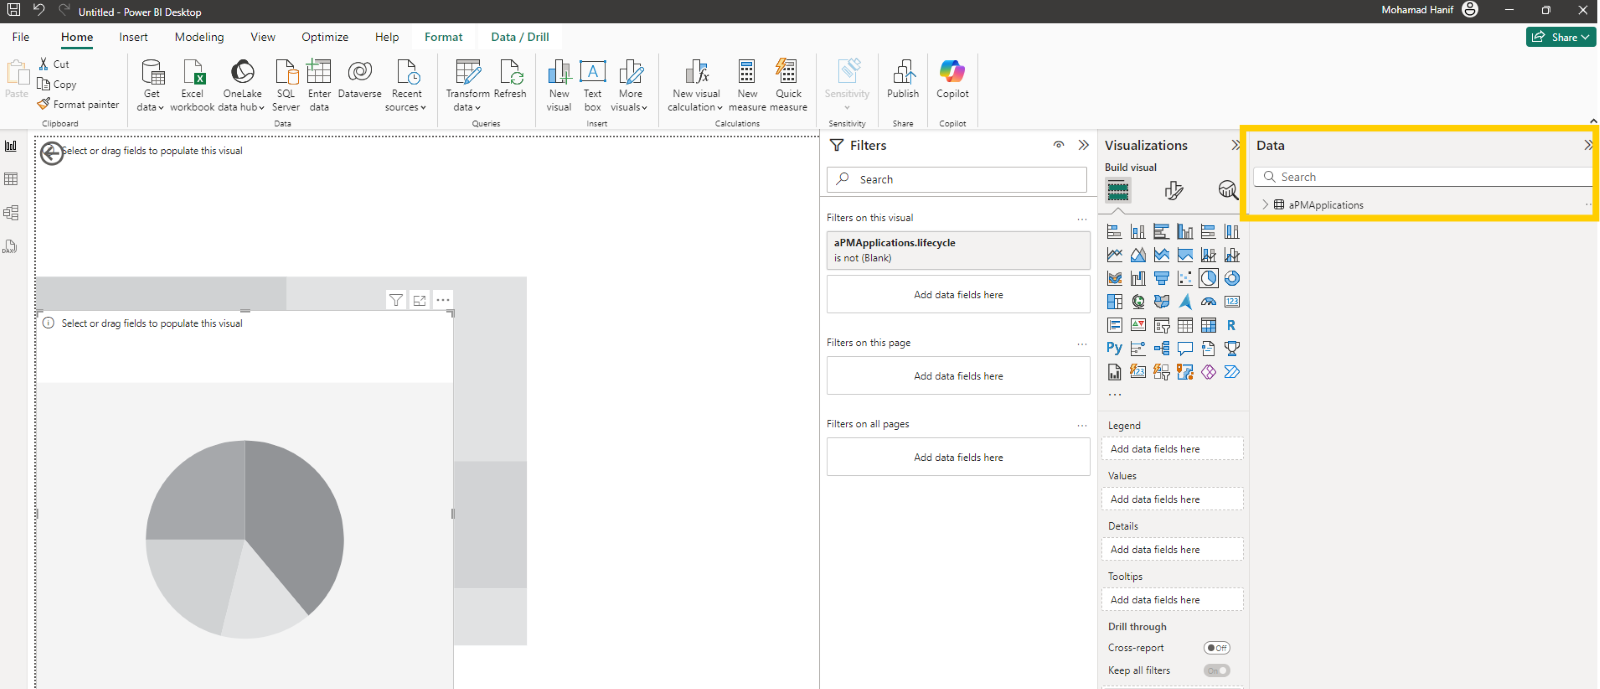Viewport: 1600px width, 689px height.
Task: Toggle the Keep all filters switch
Action: click(x=1217, y=671)
